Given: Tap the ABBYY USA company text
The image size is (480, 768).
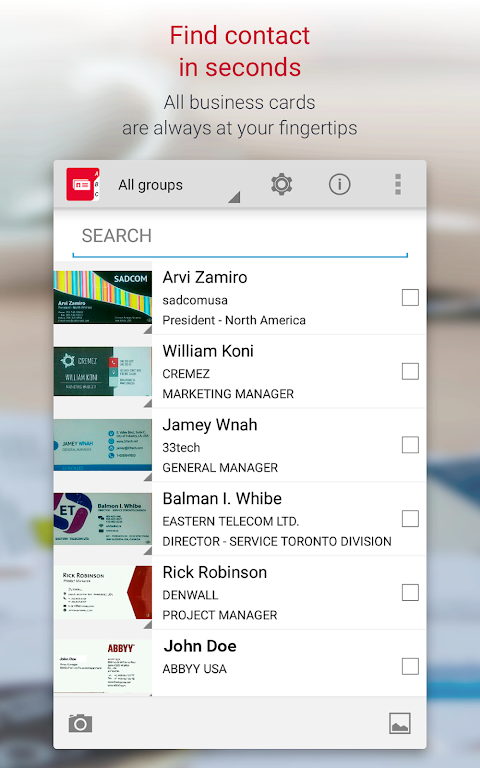Looking at the screenshot, I should (194, 669).
